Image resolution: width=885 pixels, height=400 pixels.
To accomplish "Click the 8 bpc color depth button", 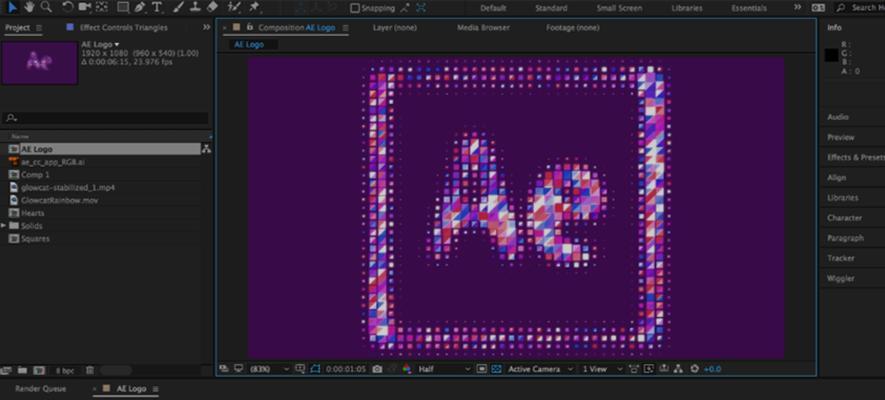I will tap(64, 371).
